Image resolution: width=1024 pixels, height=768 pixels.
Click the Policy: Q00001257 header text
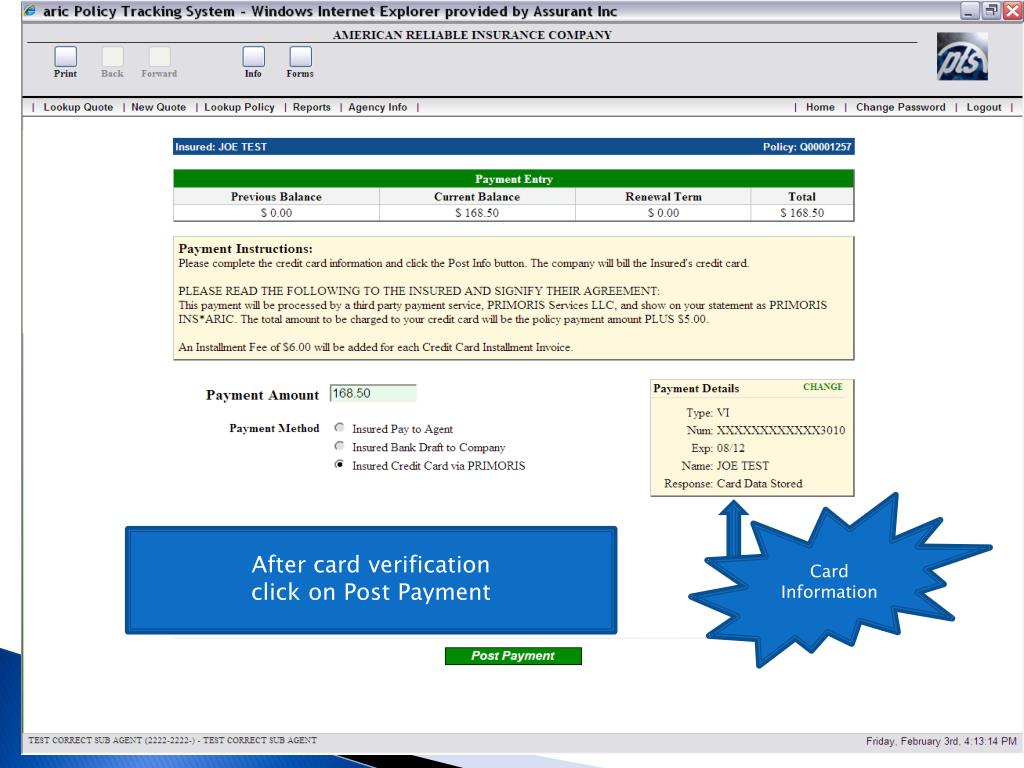[807, 147]
